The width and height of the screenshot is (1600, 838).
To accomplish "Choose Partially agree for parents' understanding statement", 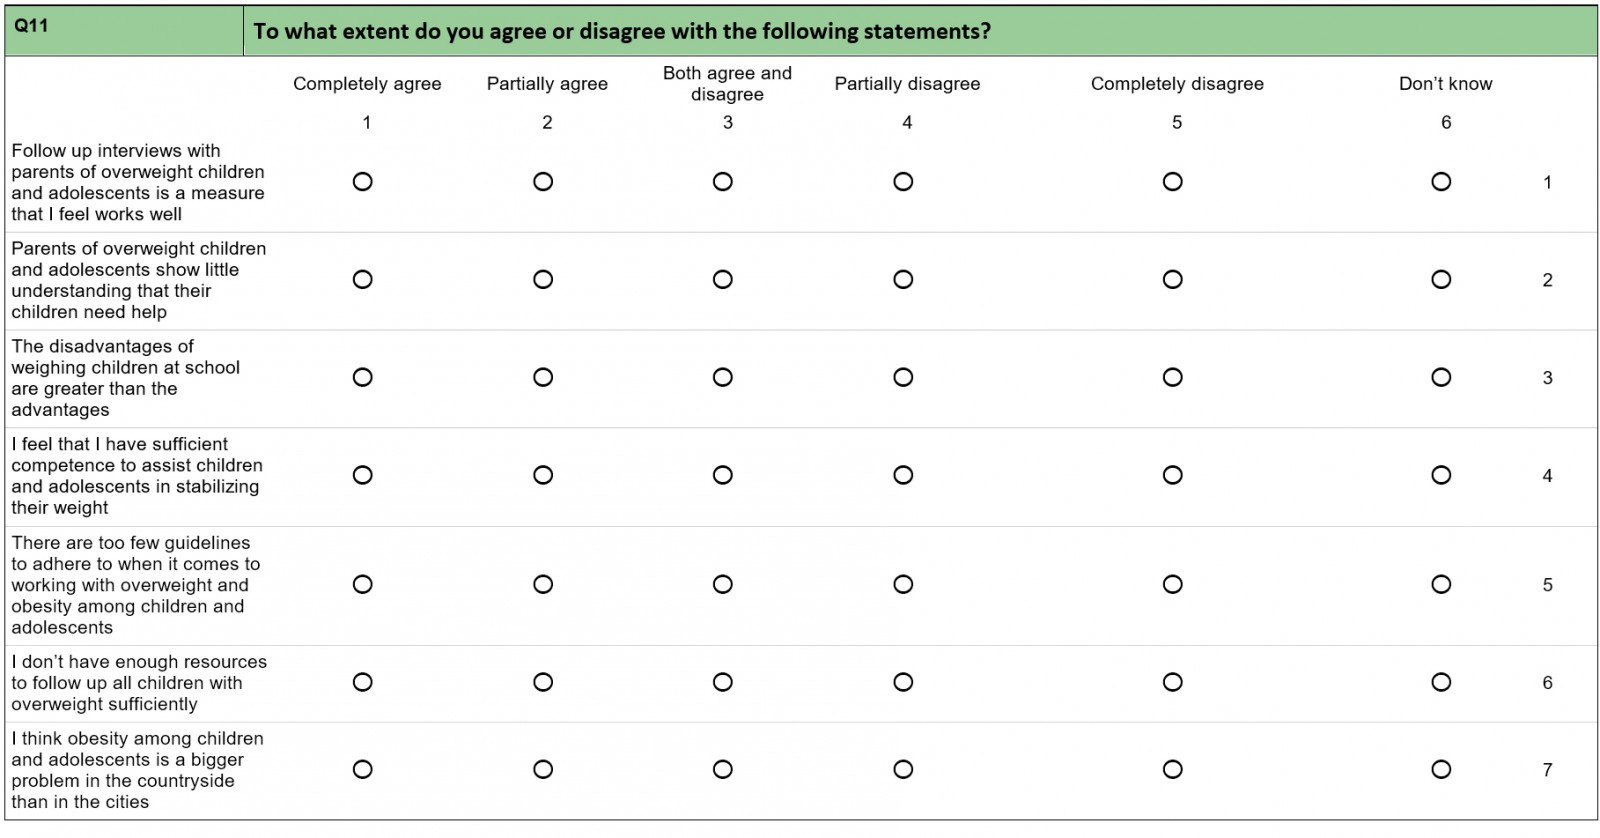I will coord(543,280).
